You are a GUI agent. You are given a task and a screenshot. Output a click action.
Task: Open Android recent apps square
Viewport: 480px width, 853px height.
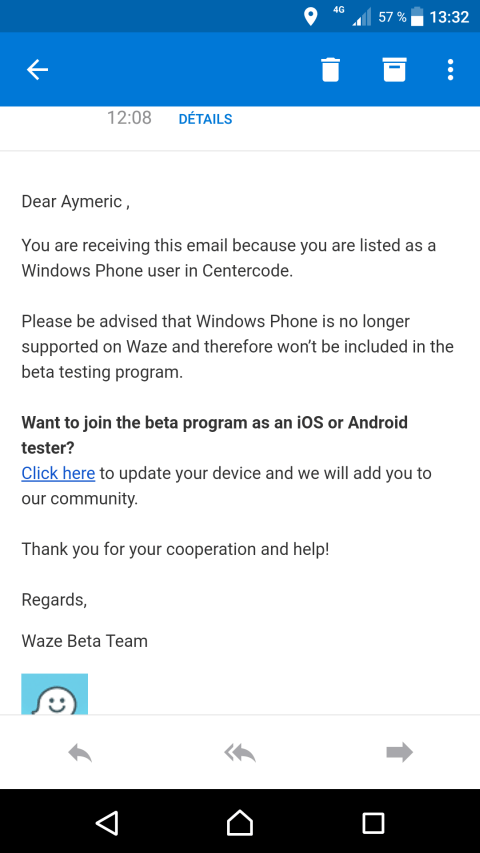click(373, 823)
